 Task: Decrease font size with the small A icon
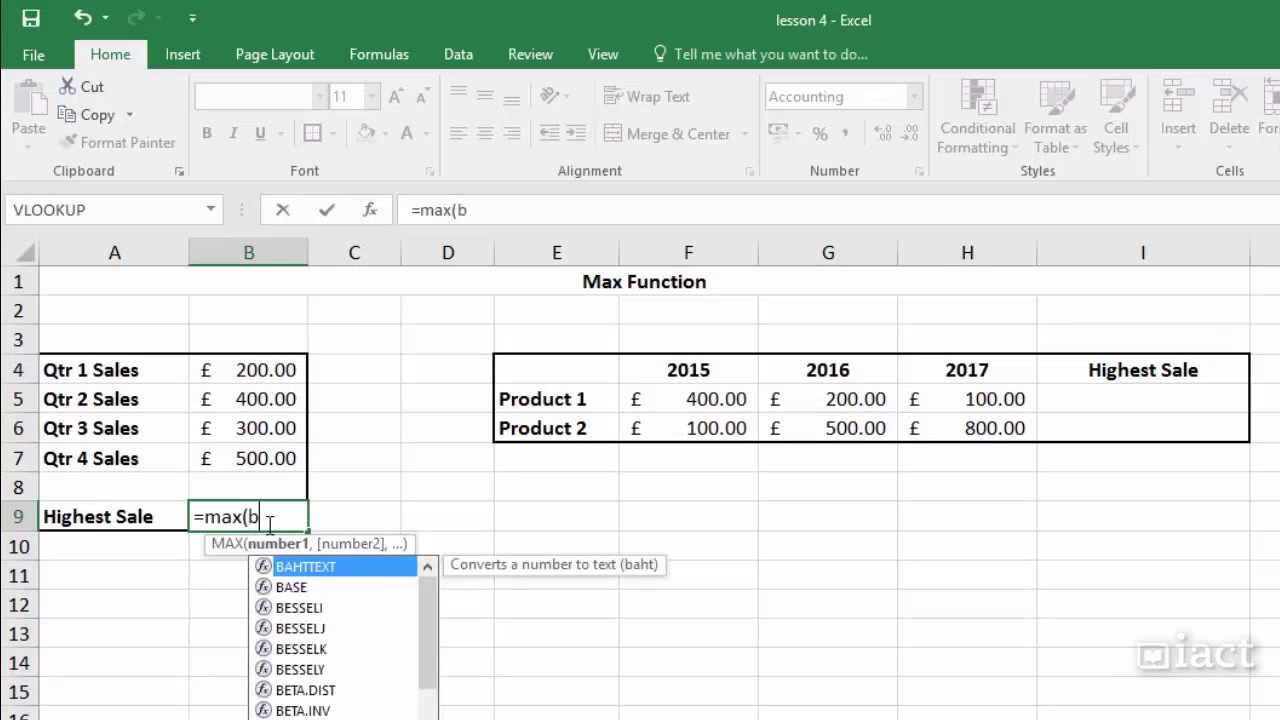pos(422,97)
